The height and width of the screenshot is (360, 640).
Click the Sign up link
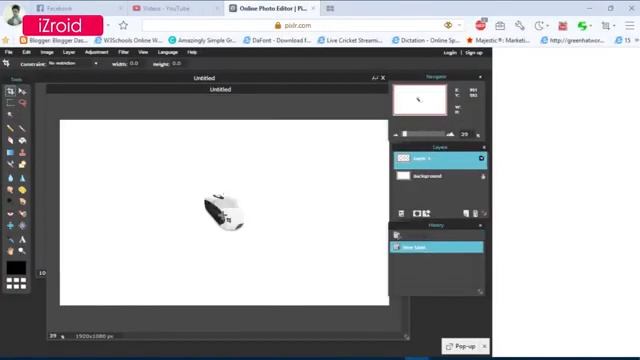coord(474,53)
